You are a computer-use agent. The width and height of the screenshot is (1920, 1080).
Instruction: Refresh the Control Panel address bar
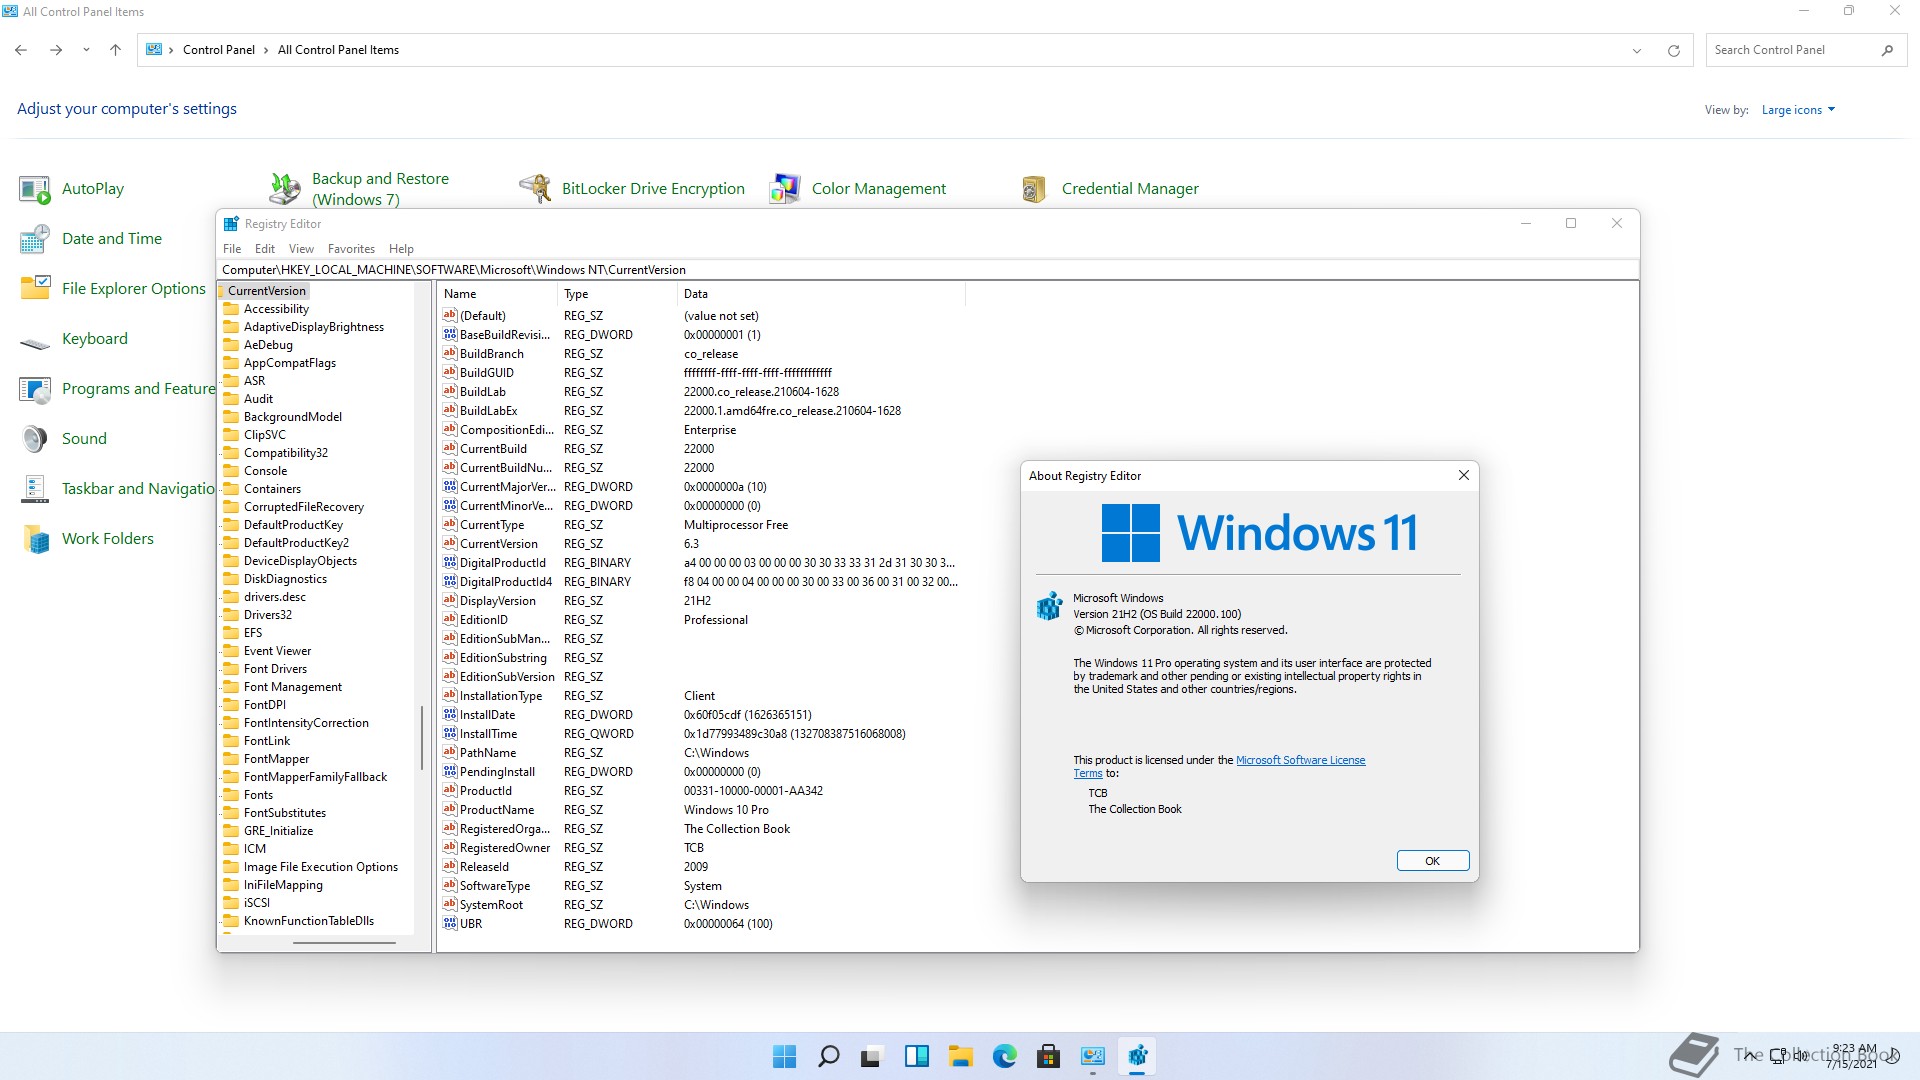pyautogui.click(x=1673, y=50)
